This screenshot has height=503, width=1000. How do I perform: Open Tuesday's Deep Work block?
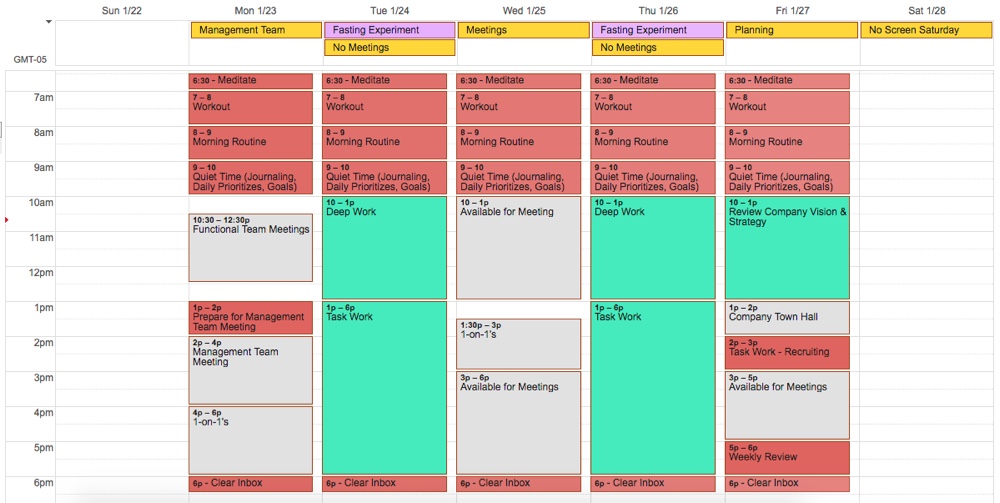[384, 247]
